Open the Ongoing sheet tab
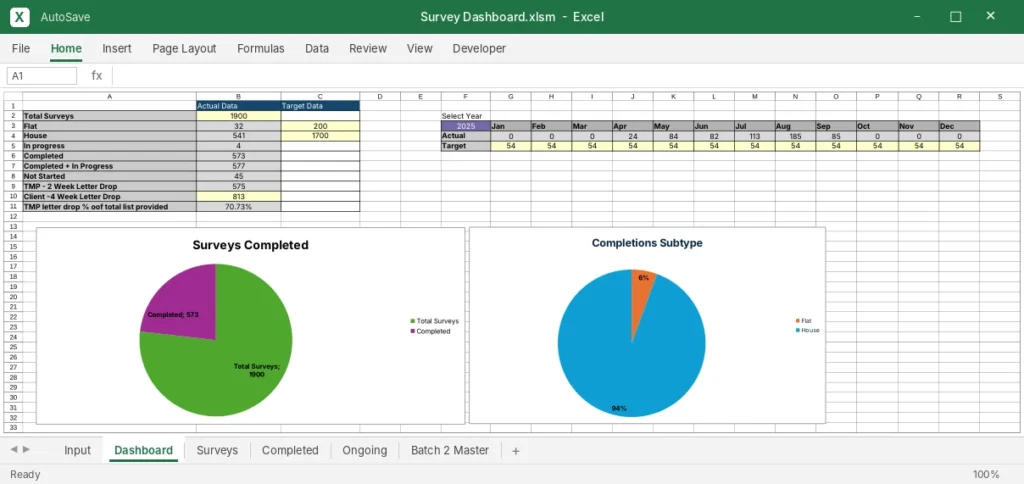The height and width of the screenshot is (484, 1024). (364, 450)
